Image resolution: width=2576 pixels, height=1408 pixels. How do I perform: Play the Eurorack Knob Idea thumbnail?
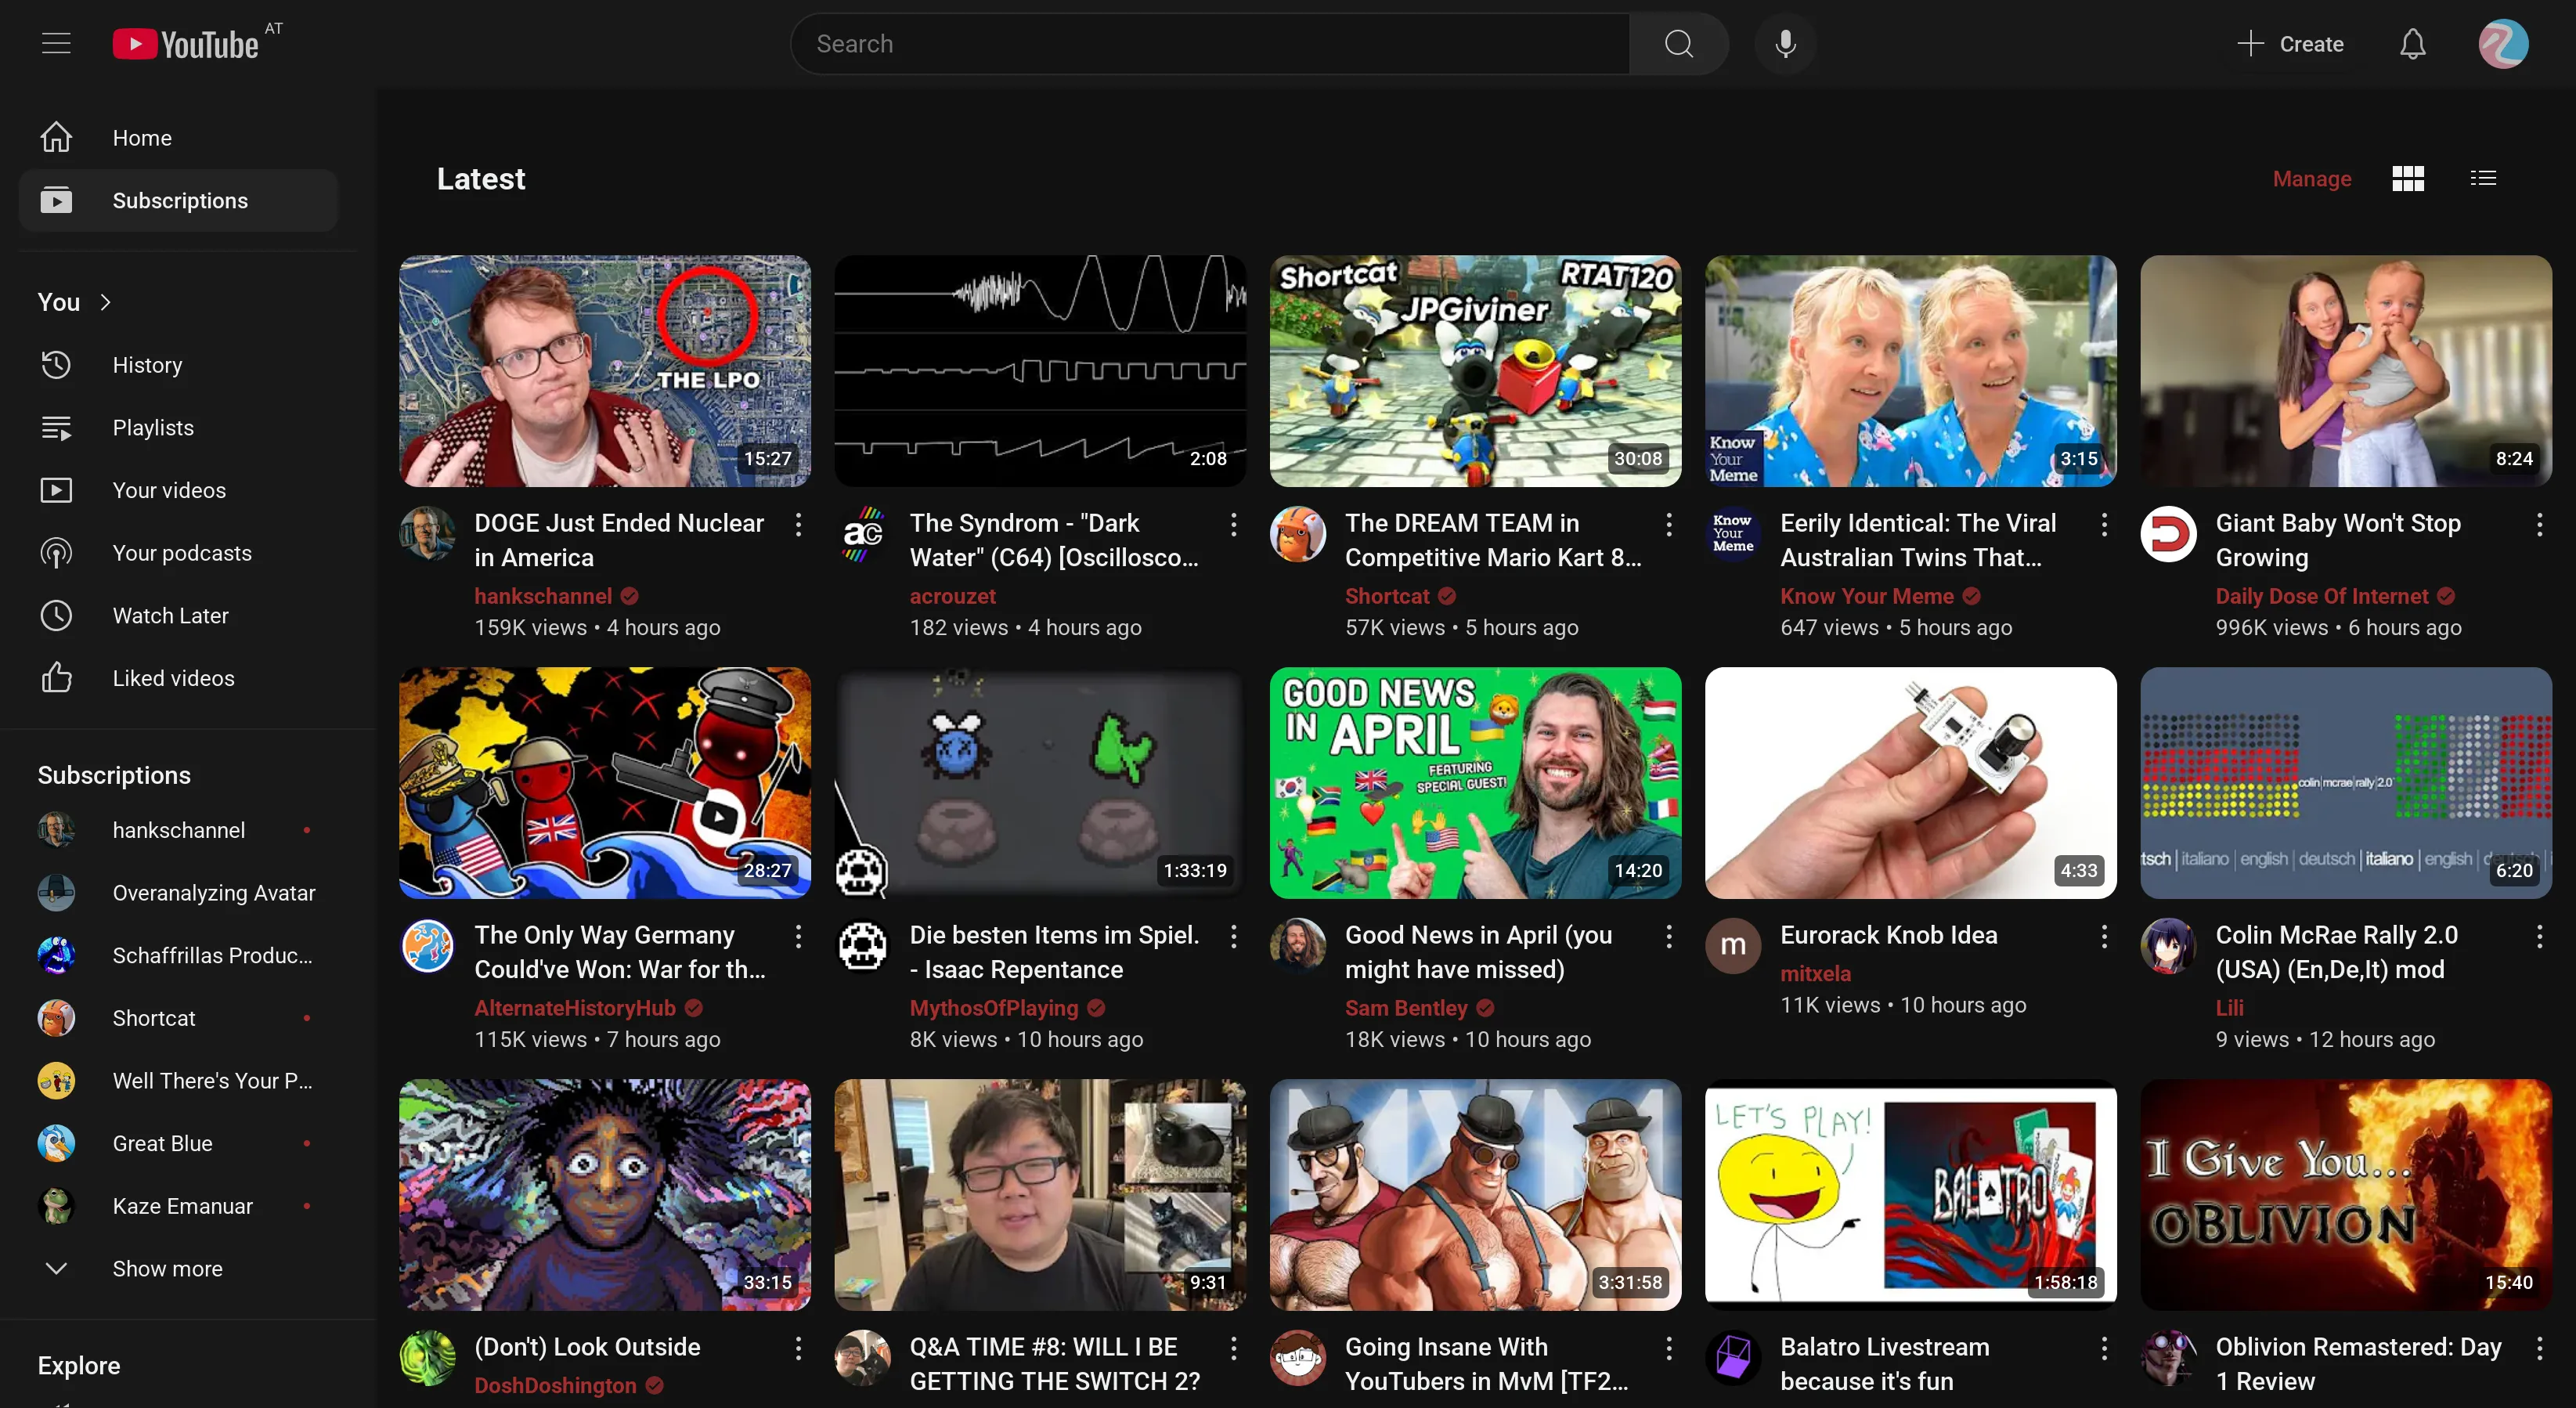pos(1911,783)
